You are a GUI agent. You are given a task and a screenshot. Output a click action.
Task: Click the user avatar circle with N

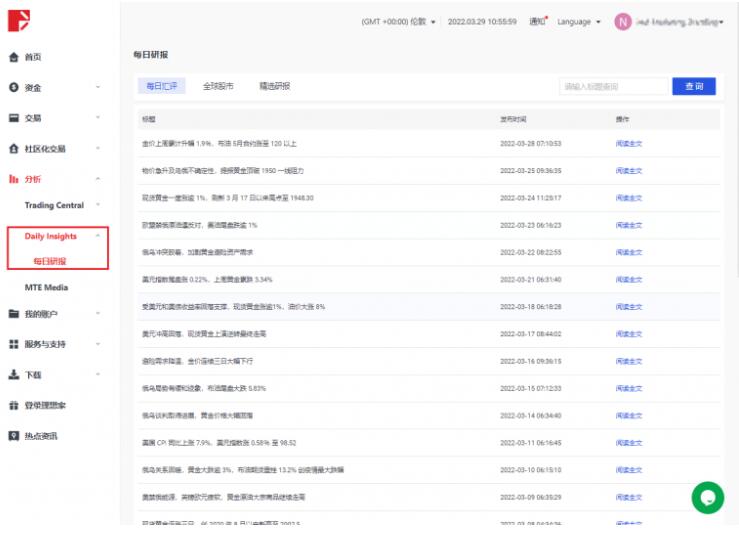623,21
